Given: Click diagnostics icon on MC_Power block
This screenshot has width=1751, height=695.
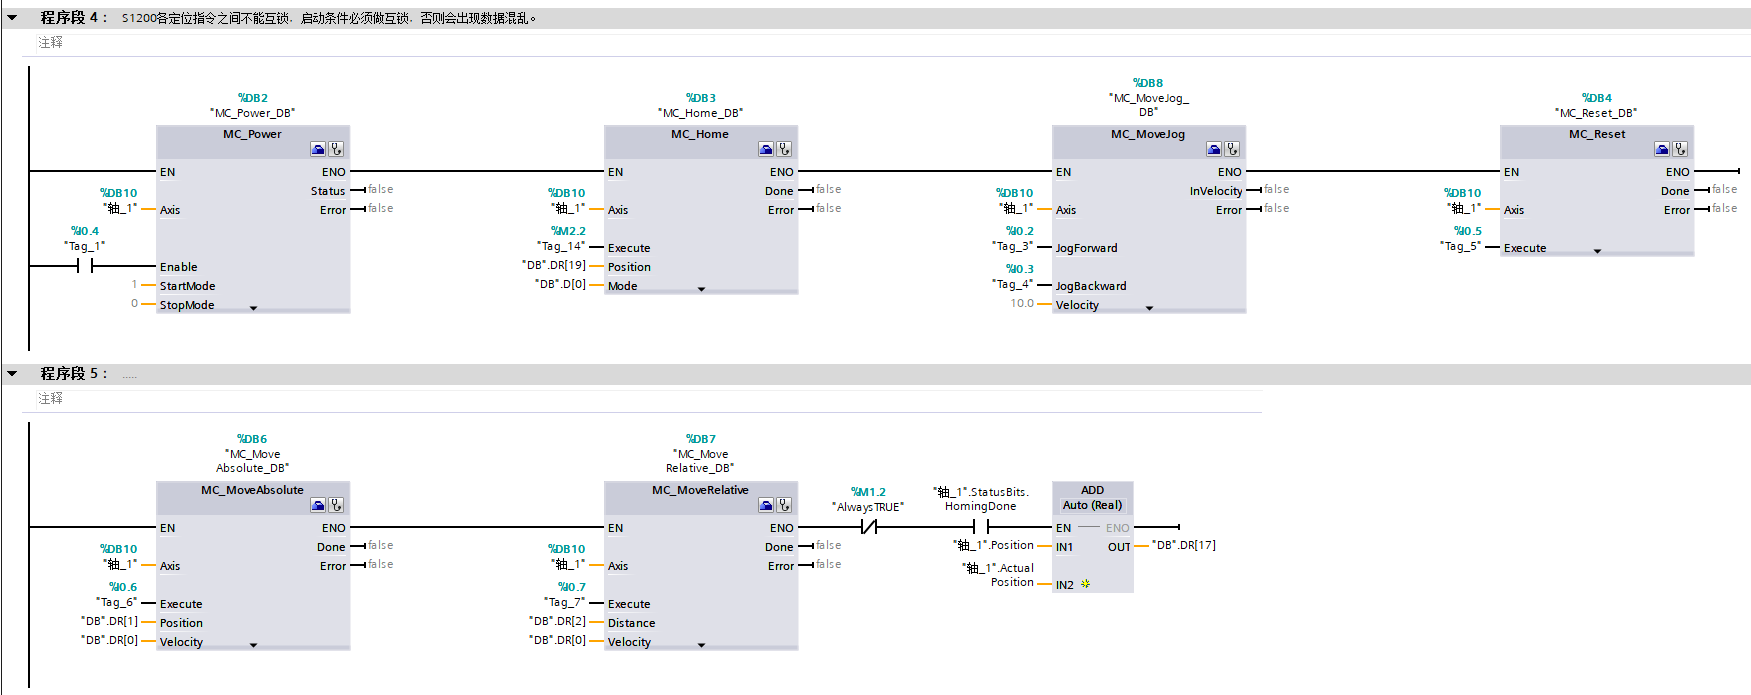Looking at the screenshot, I should coord(337,149).
